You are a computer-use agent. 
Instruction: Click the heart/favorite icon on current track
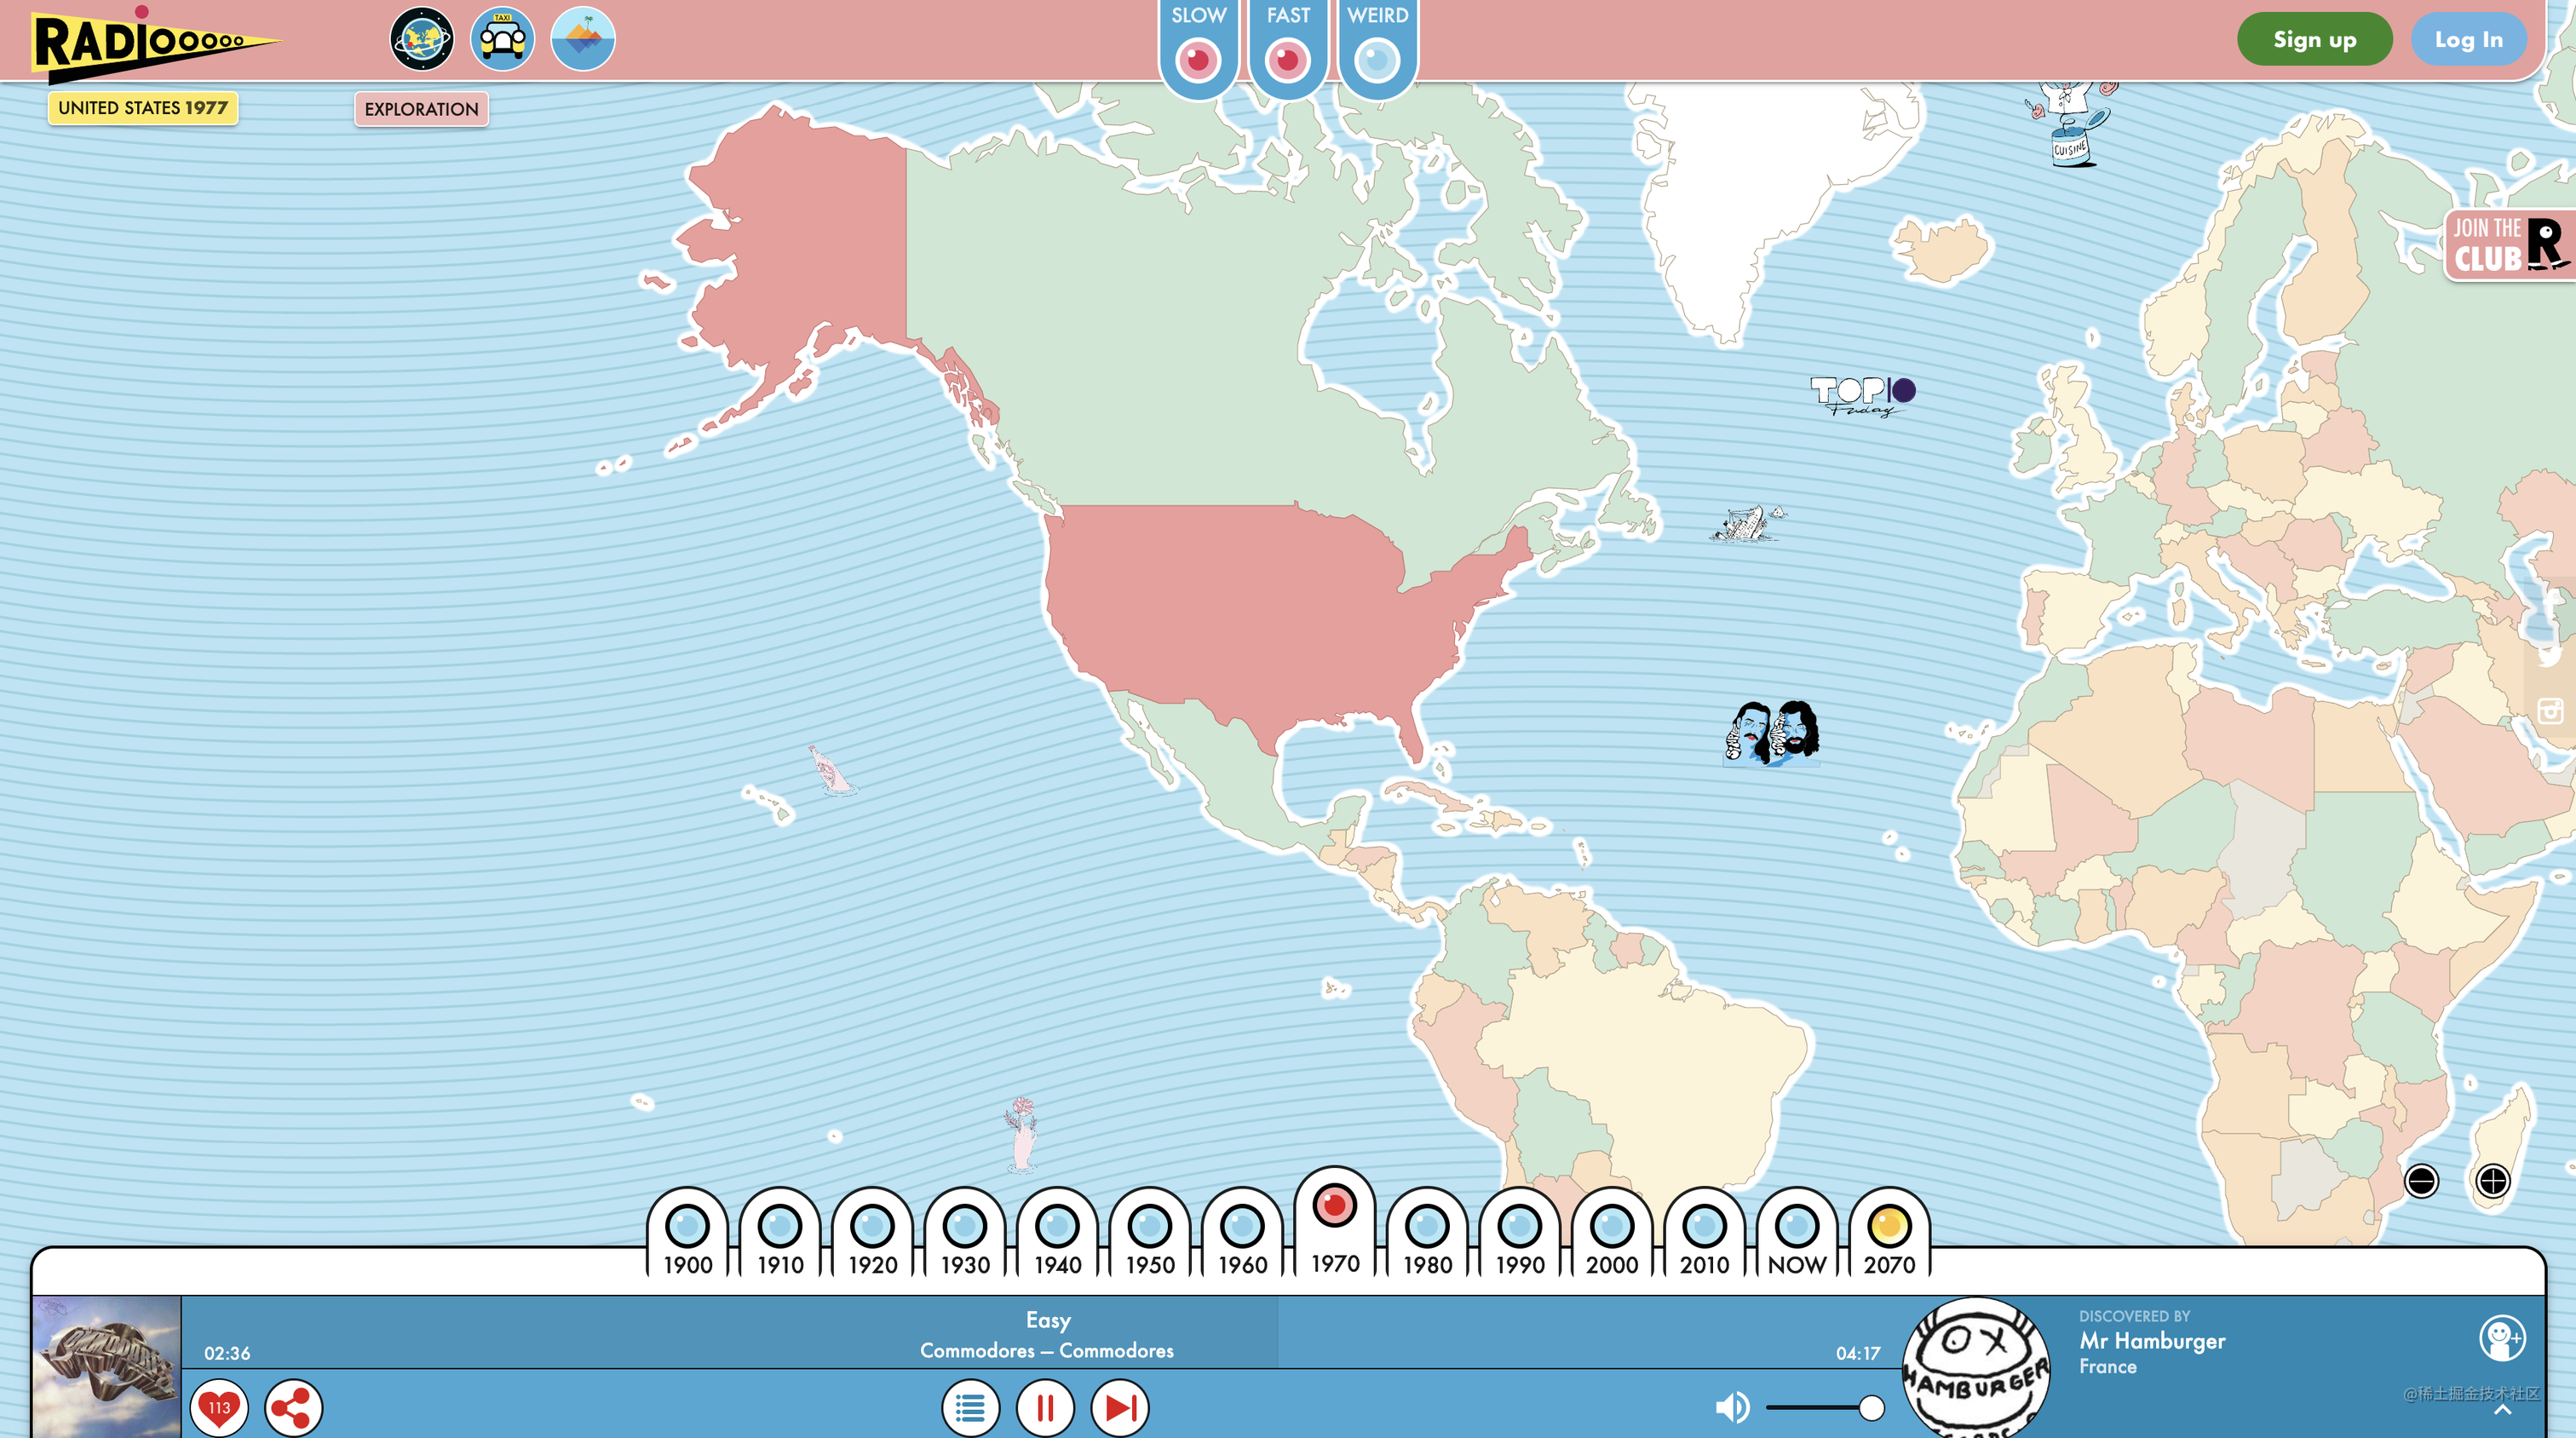tap(220, 1406)
